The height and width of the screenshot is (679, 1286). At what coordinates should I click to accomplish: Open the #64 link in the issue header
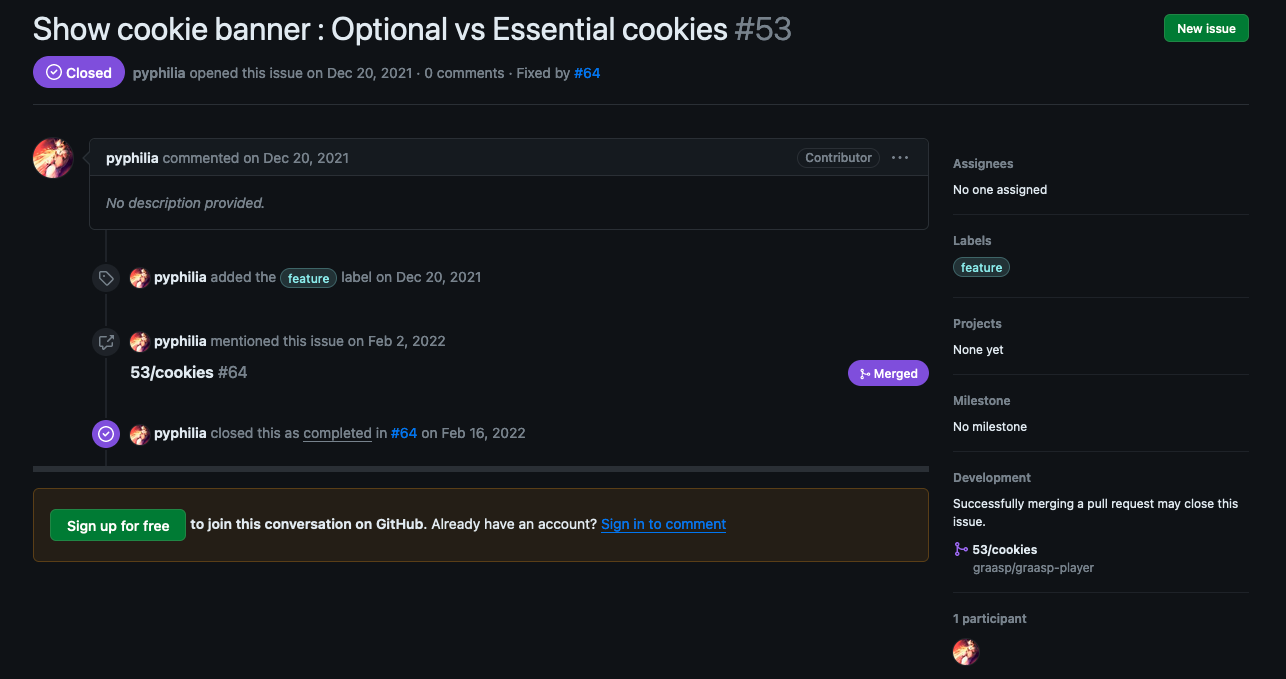pyautogui.click(x=587, y=73)
